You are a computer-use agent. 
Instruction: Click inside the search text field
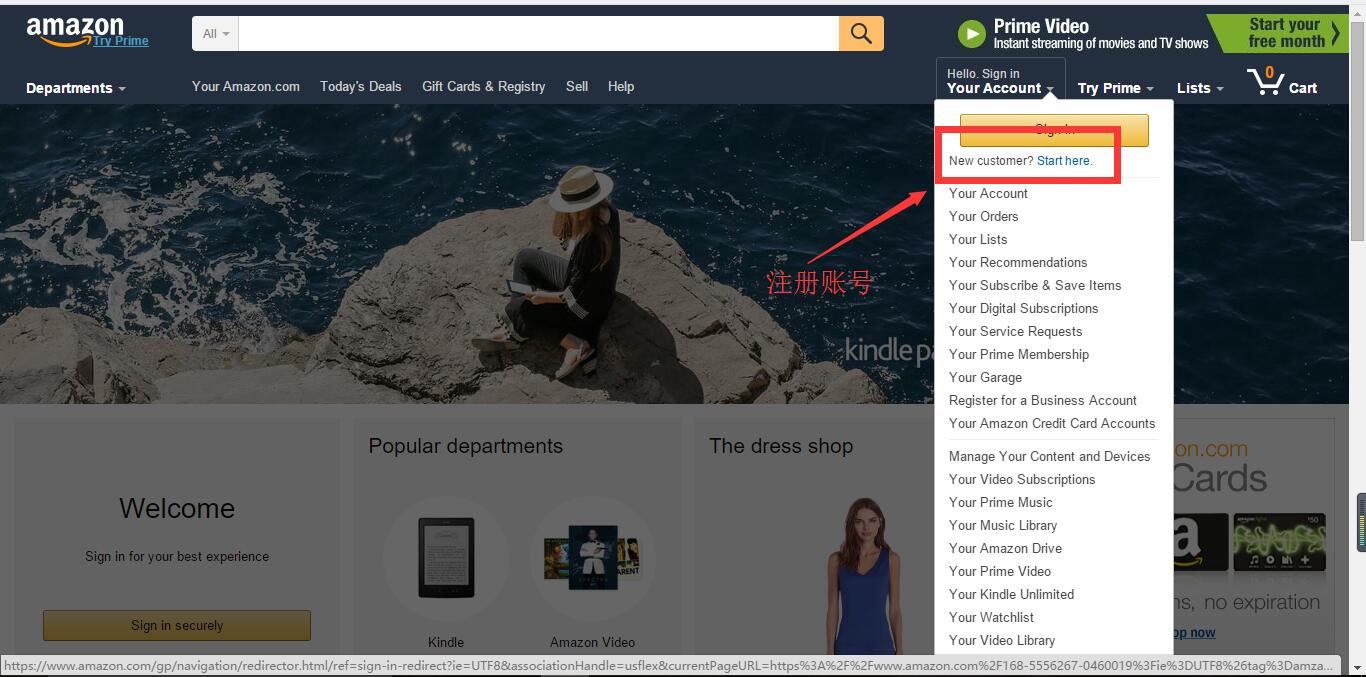tap(539, 34)
